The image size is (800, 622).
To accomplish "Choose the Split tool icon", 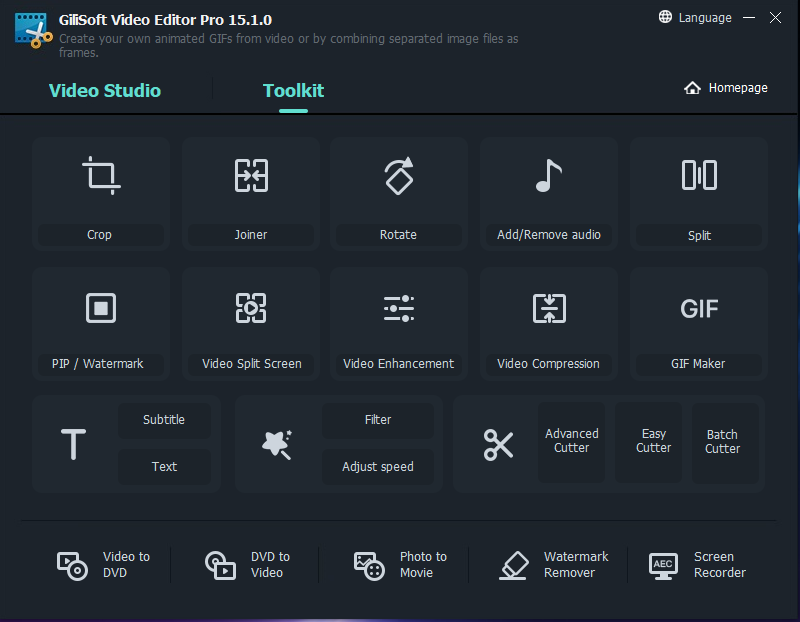I will [699, 175].
